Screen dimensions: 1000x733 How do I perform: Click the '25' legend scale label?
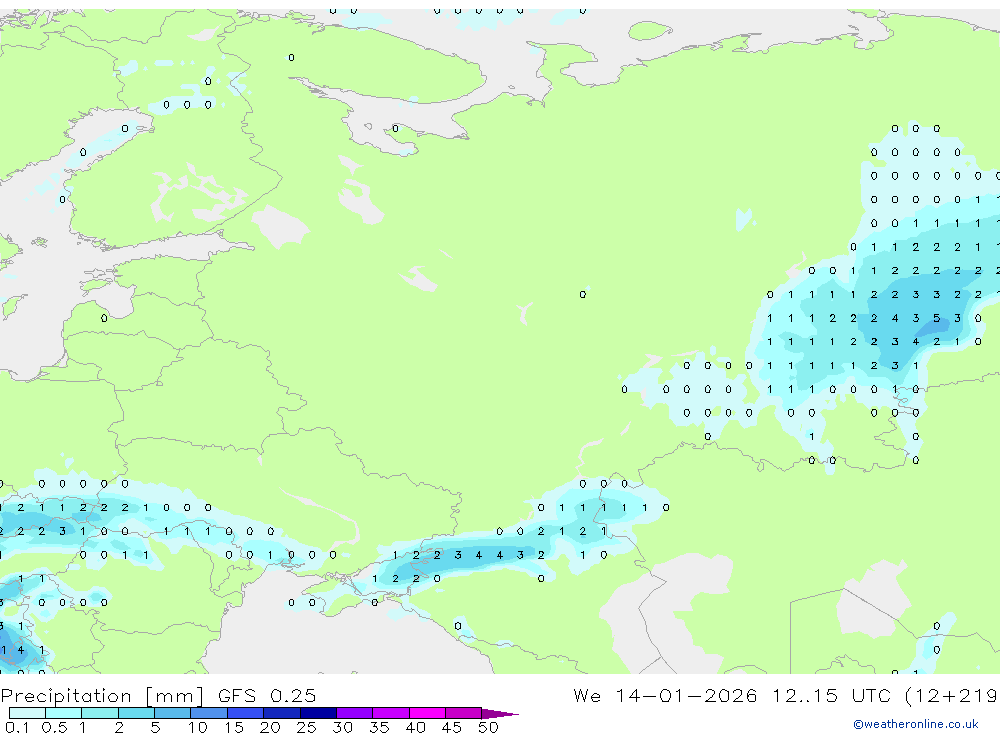point(306,727)
